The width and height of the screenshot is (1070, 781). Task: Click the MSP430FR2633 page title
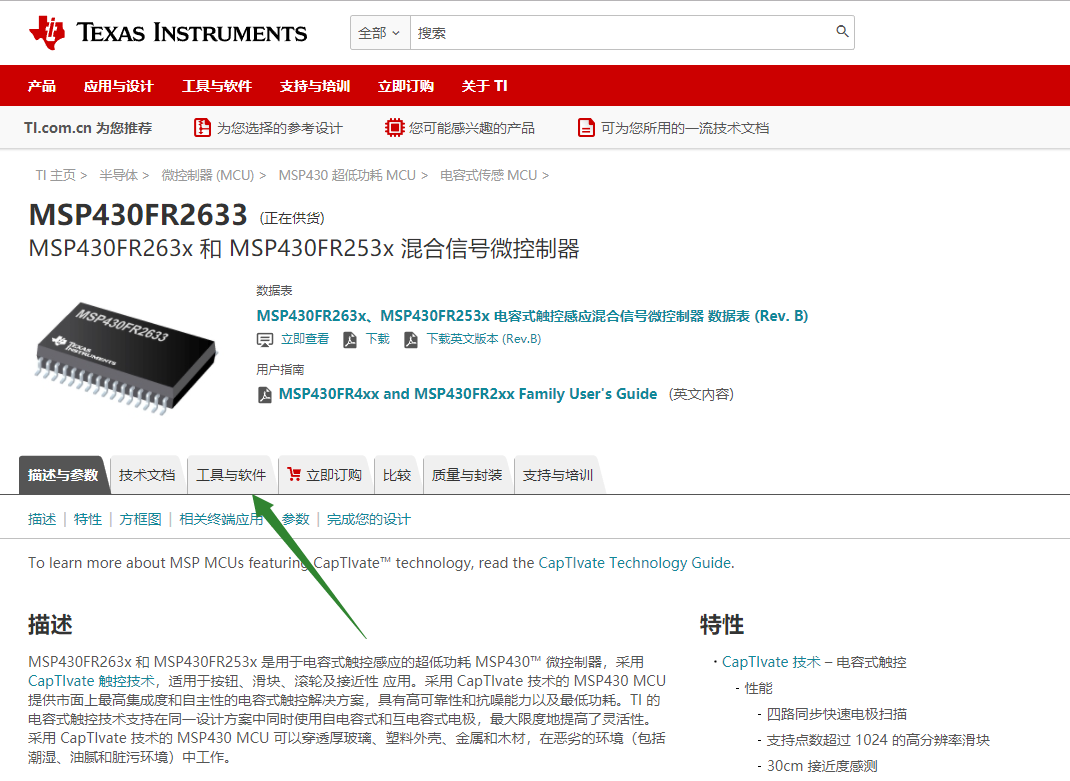tap(138, 215)
